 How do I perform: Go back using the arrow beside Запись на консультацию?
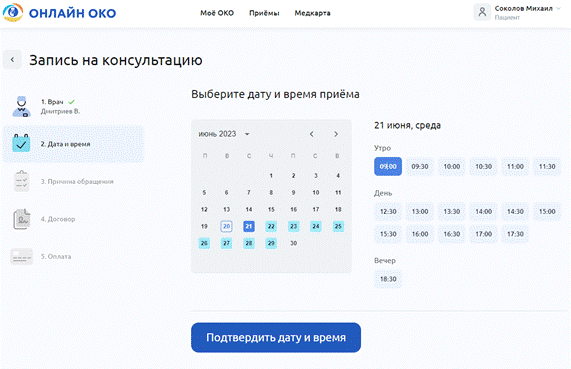point(12,60)
